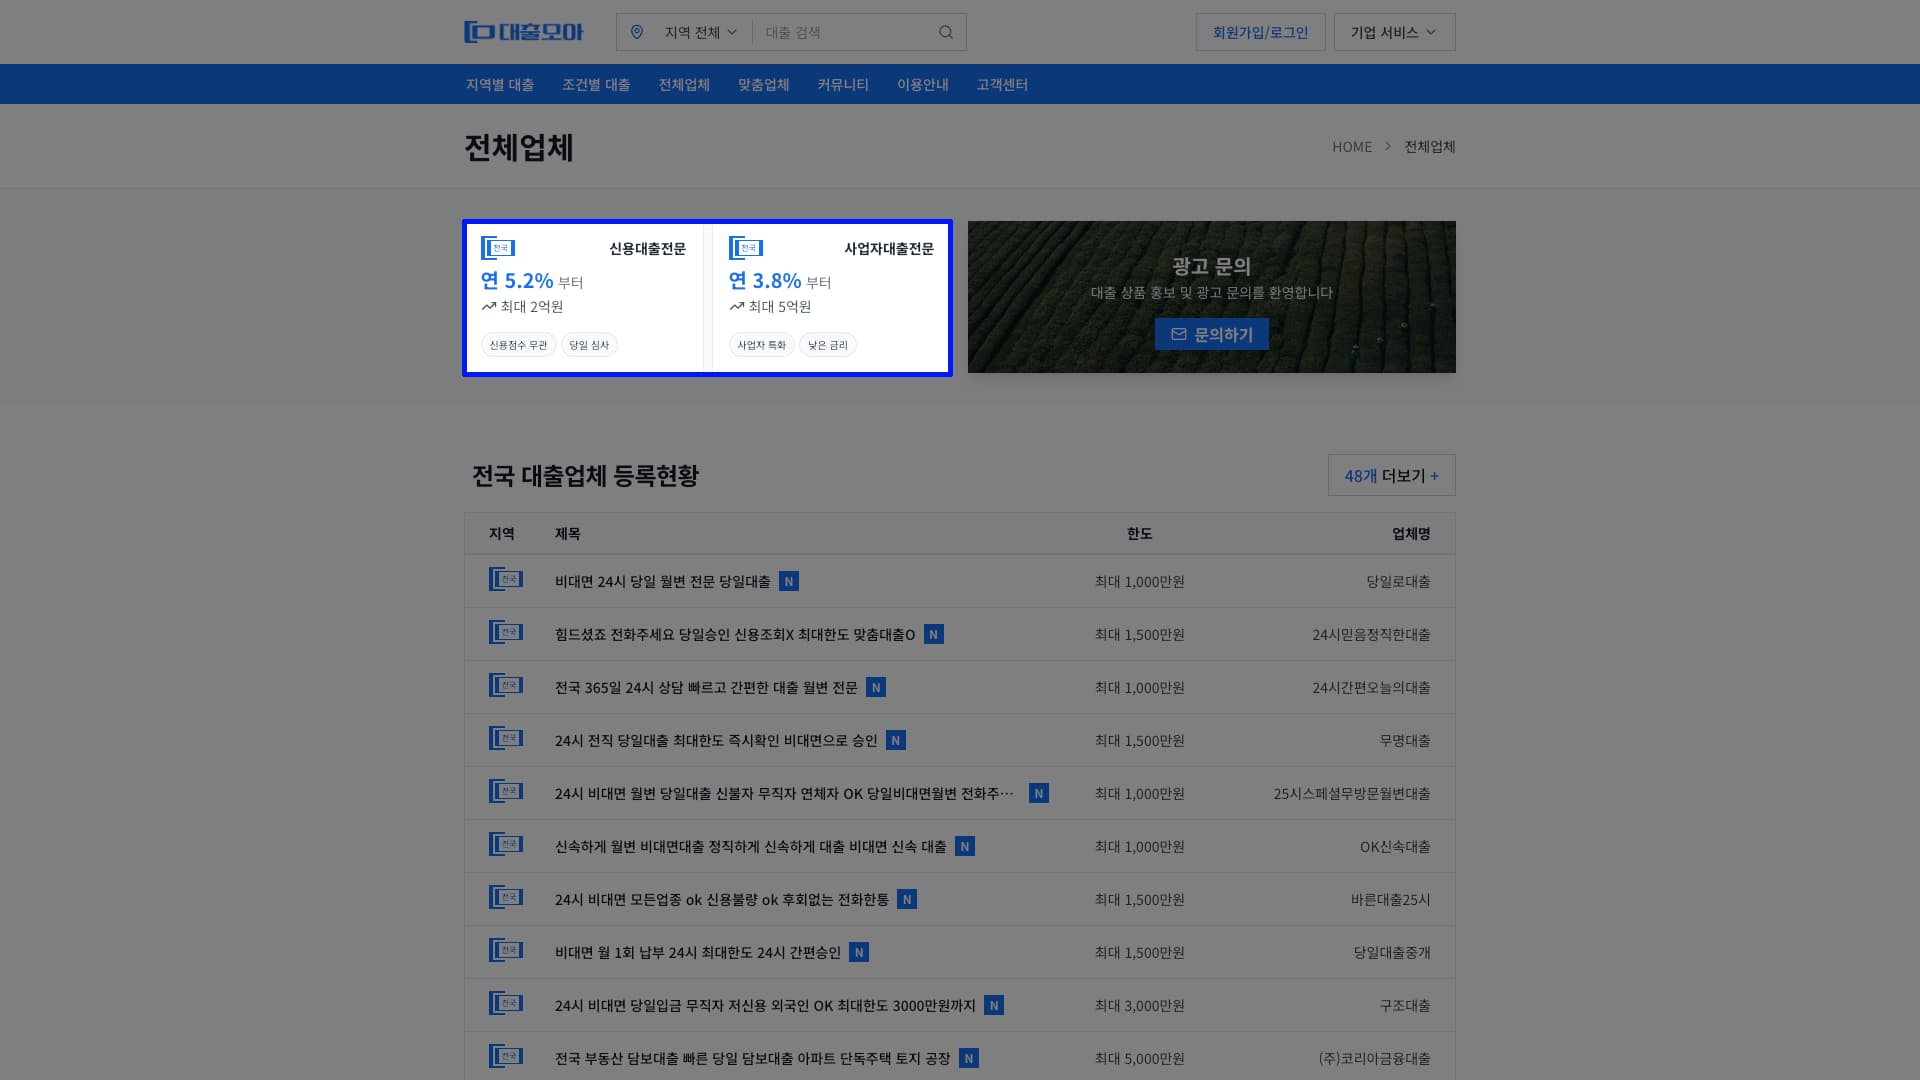Viewport: 1920px width, 1080px height.
Task: Click 회원가입/로그인
Action: pos(1260,31)
